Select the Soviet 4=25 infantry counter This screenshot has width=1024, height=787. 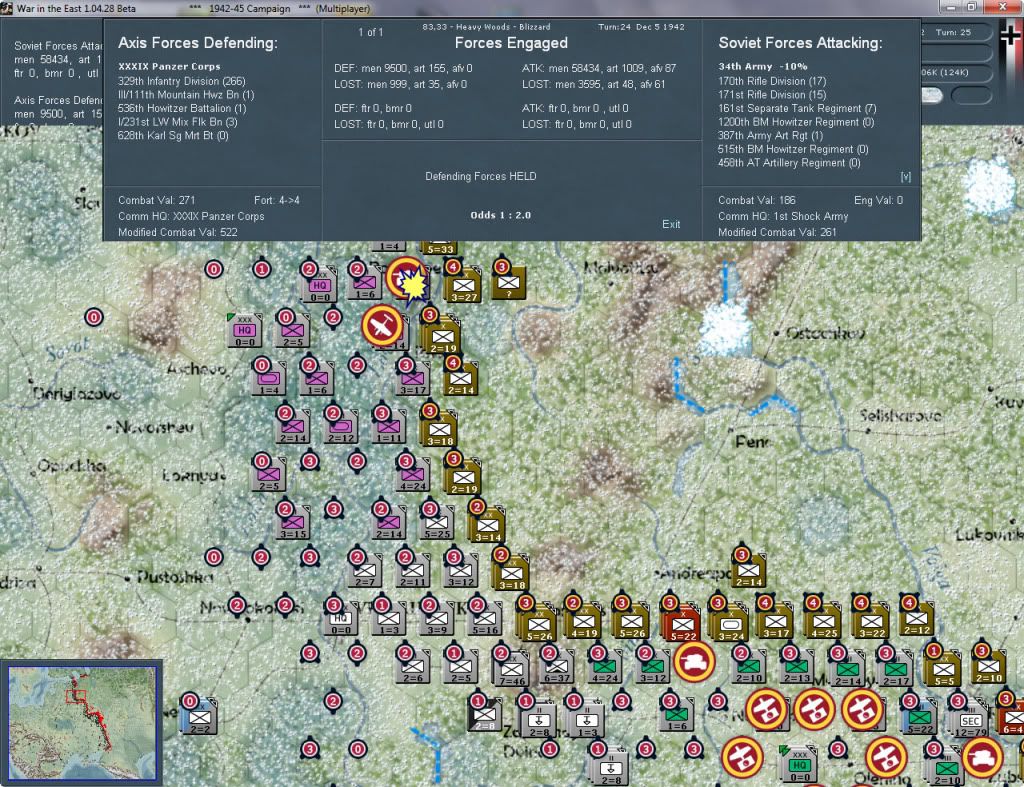click(x=823, y=620)
